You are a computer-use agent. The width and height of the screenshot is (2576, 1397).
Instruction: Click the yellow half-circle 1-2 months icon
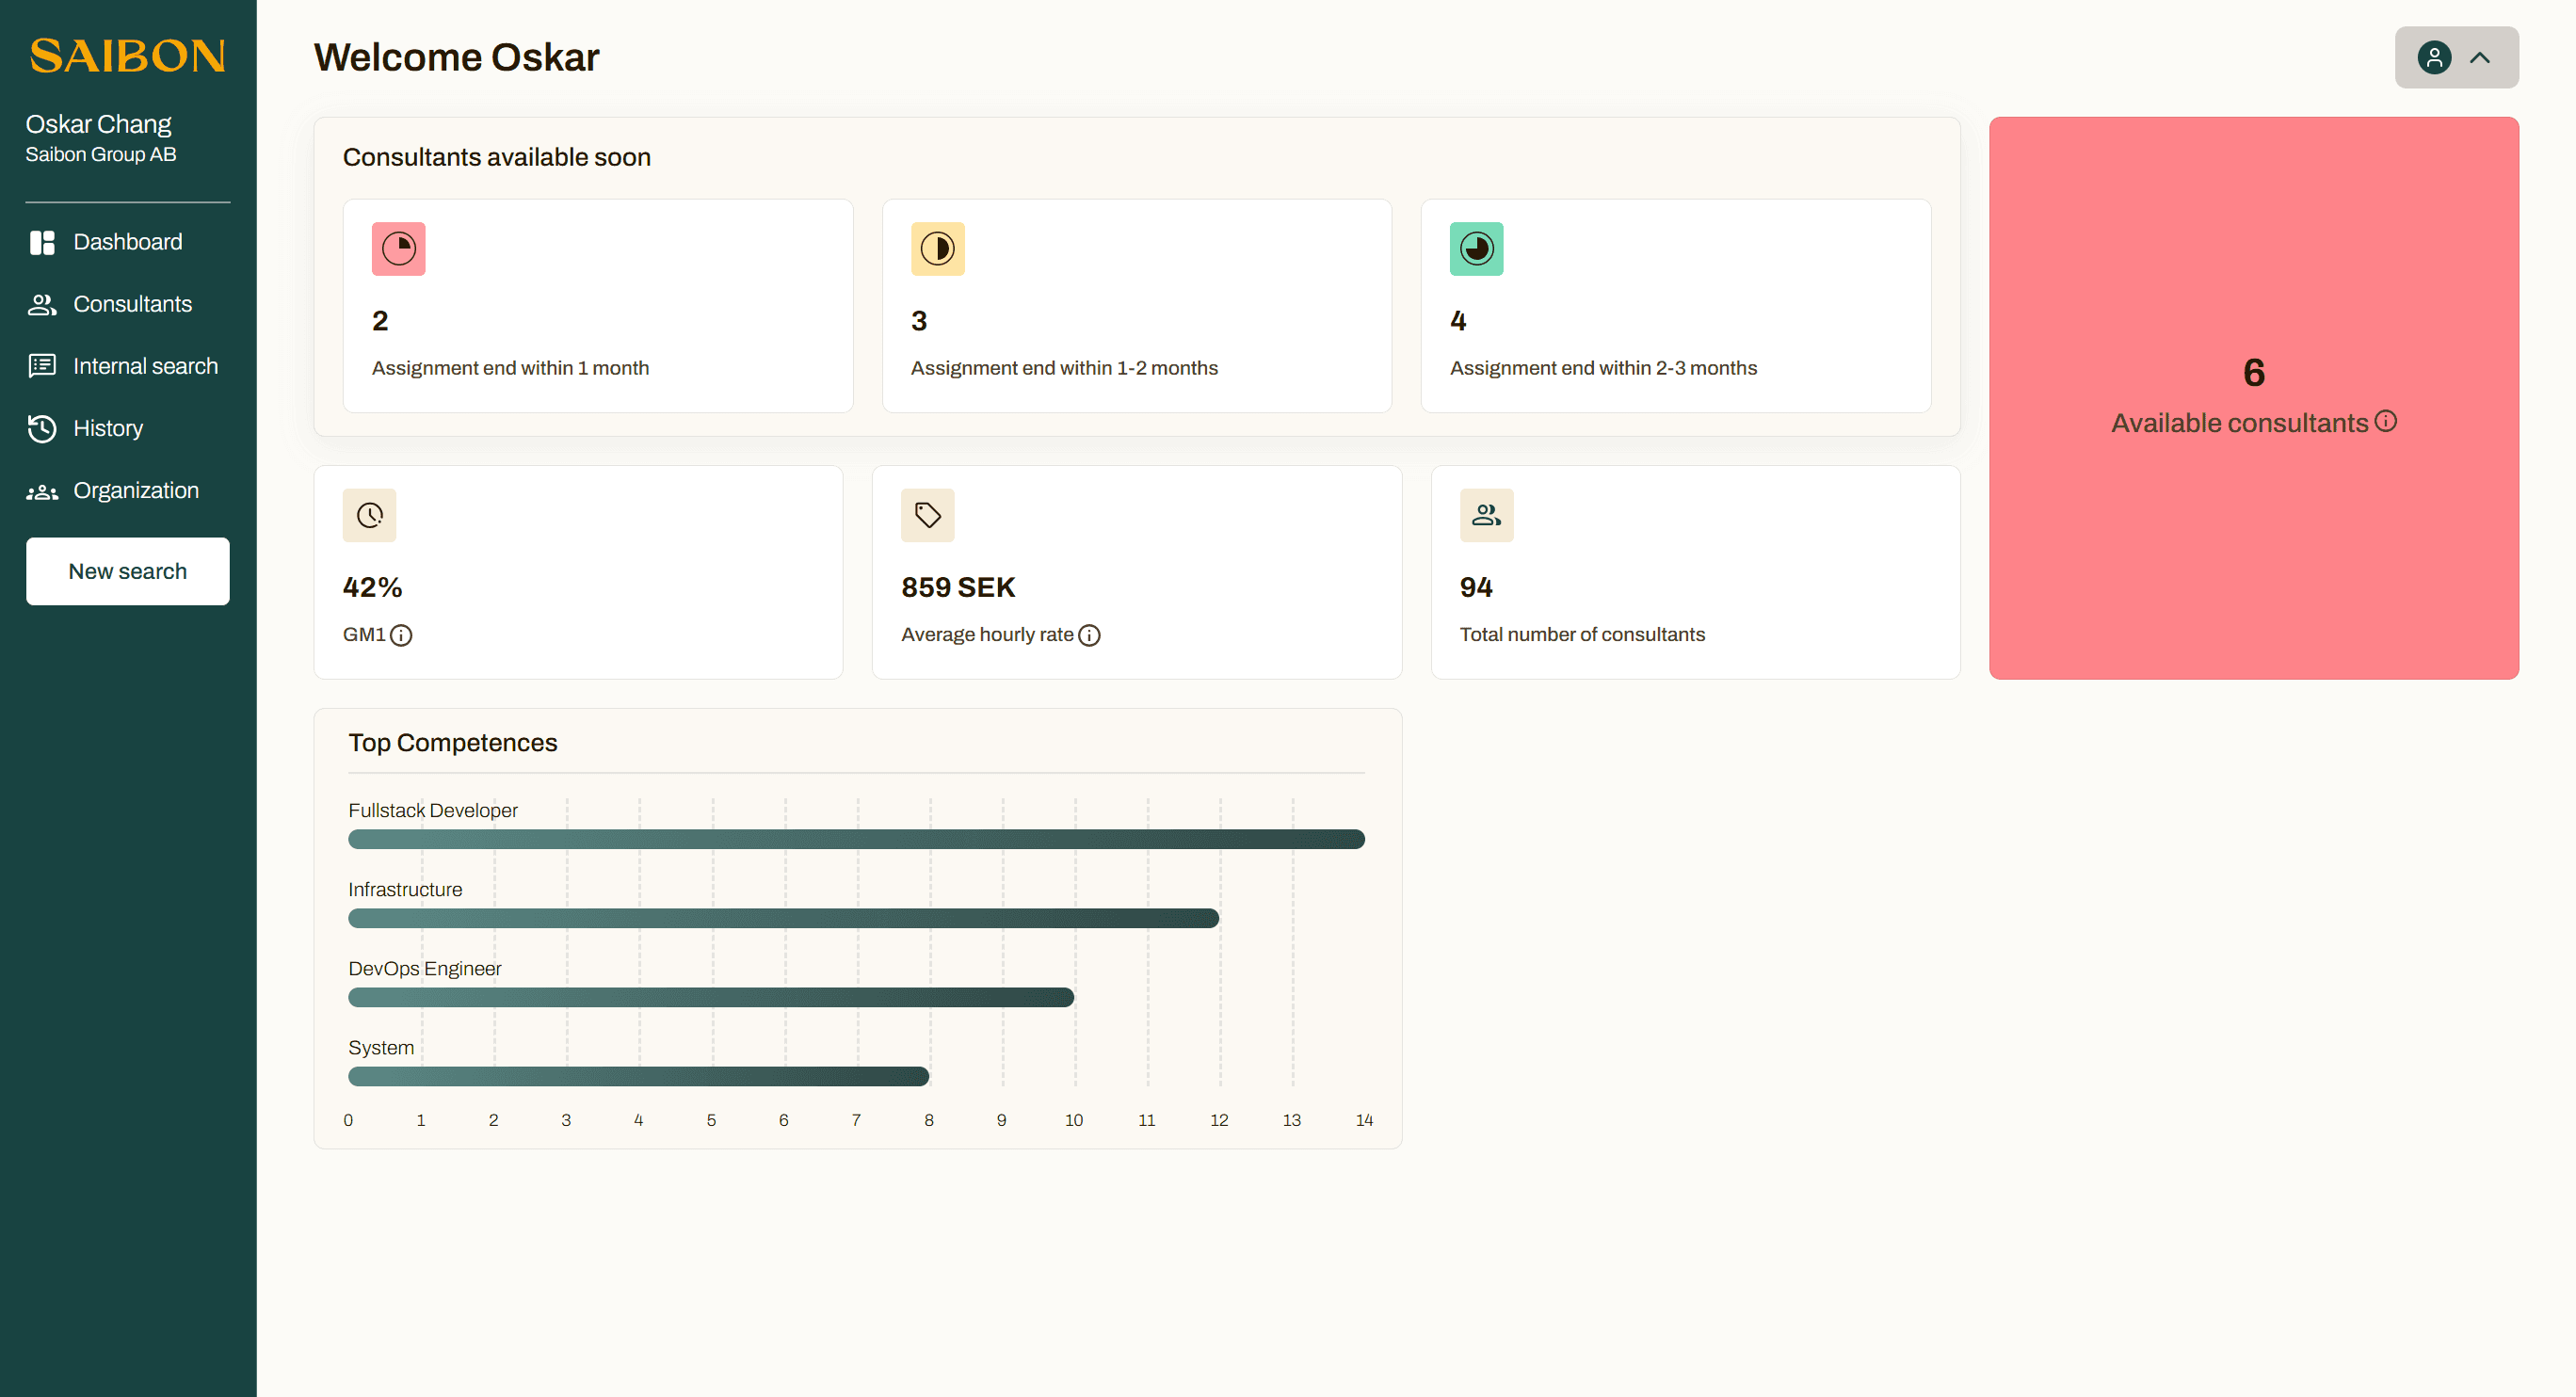(x=937, y=248)
